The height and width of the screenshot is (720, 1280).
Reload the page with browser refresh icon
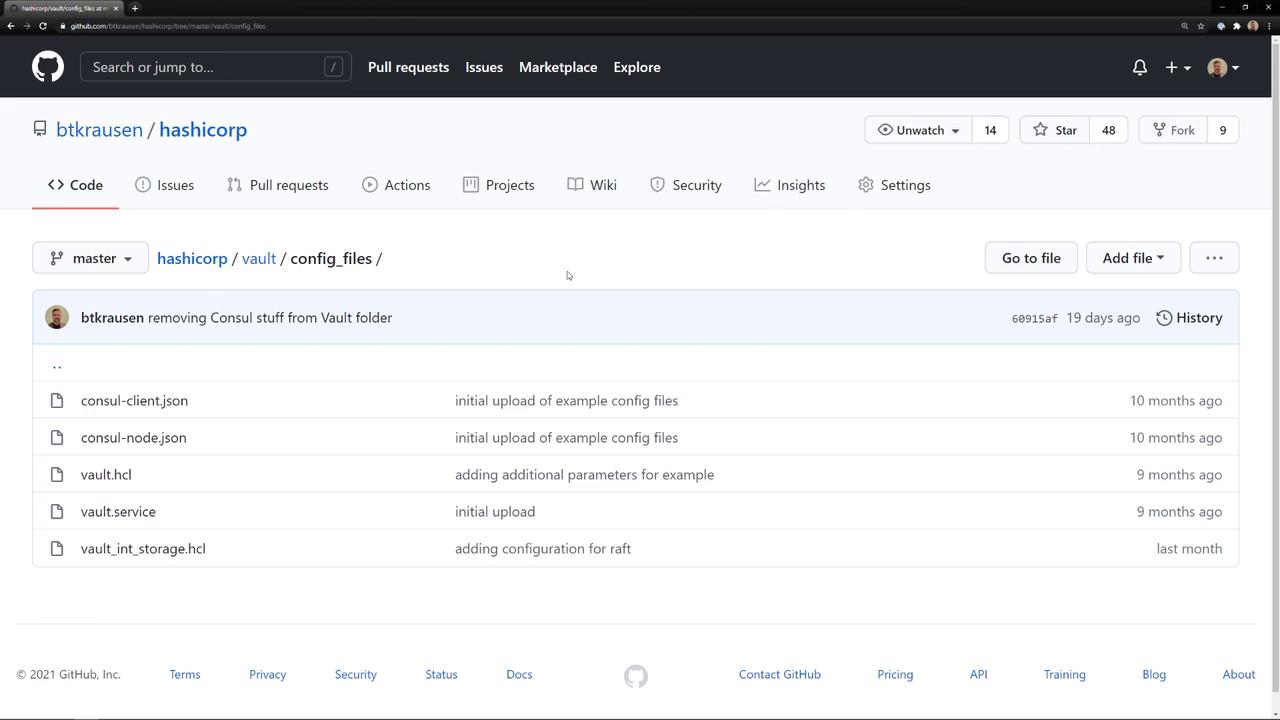43,26
